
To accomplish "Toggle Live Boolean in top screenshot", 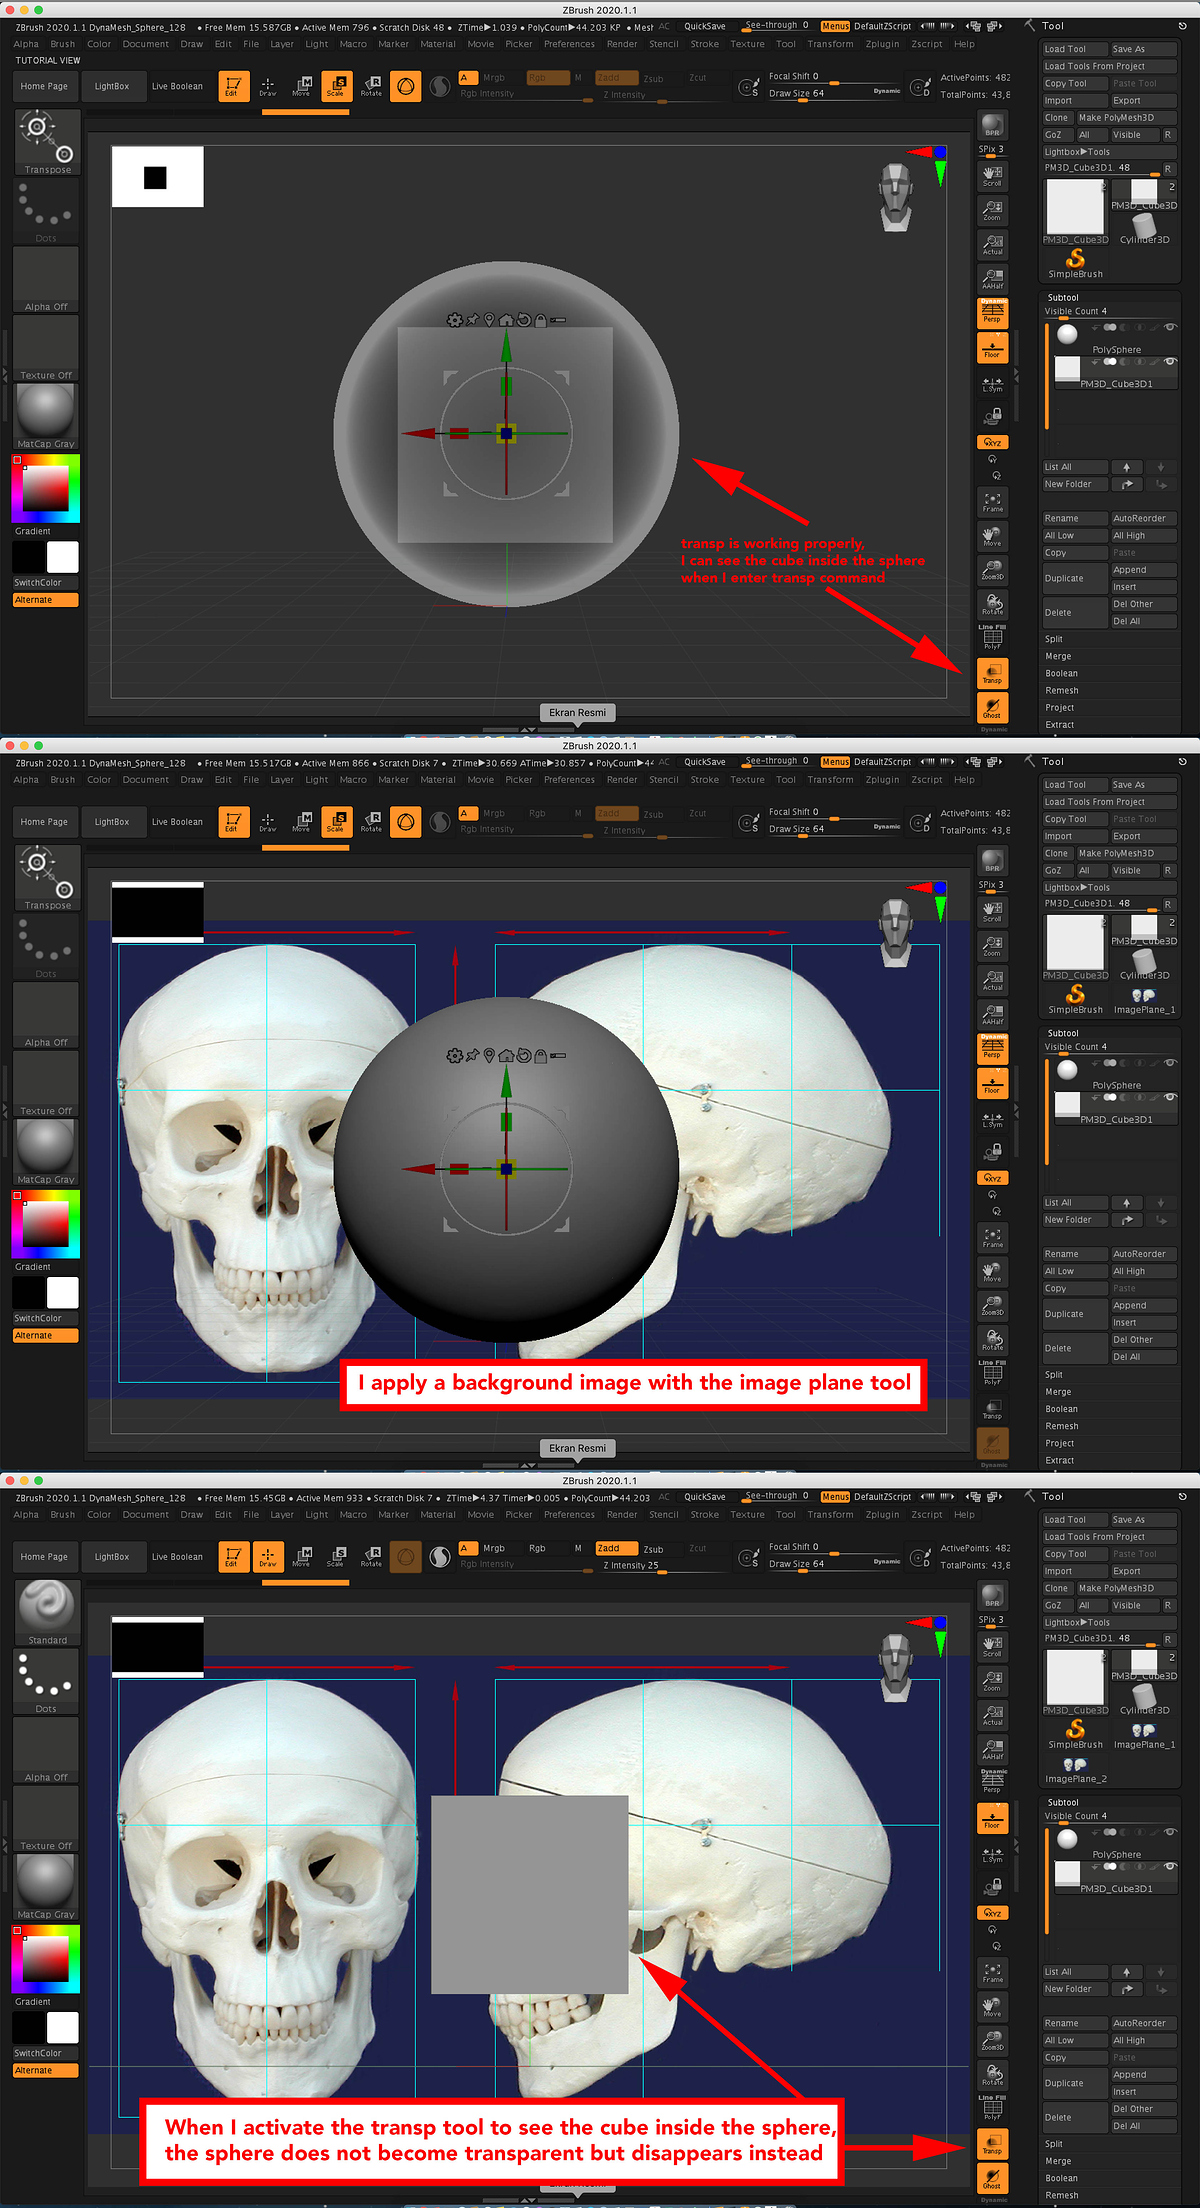I will pos(177,86).
